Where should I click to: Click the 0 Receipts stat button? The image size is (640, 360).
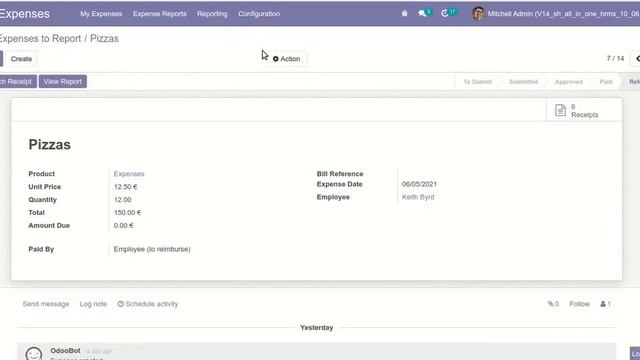click(584, 110)
